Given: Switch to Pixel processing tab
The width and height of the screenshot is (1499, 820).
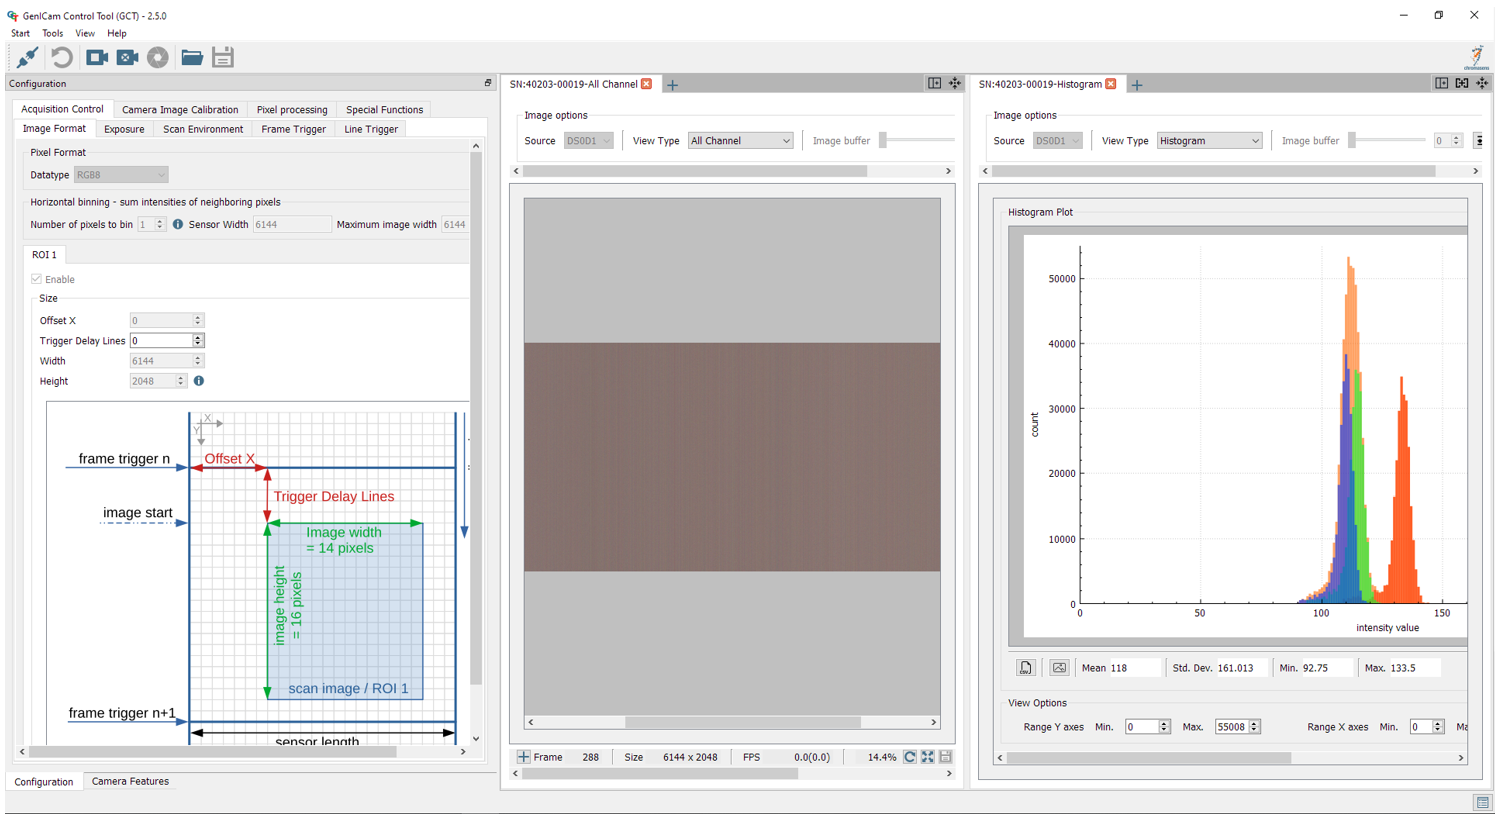Looking at the screenshot, I should tap(292, 110).
